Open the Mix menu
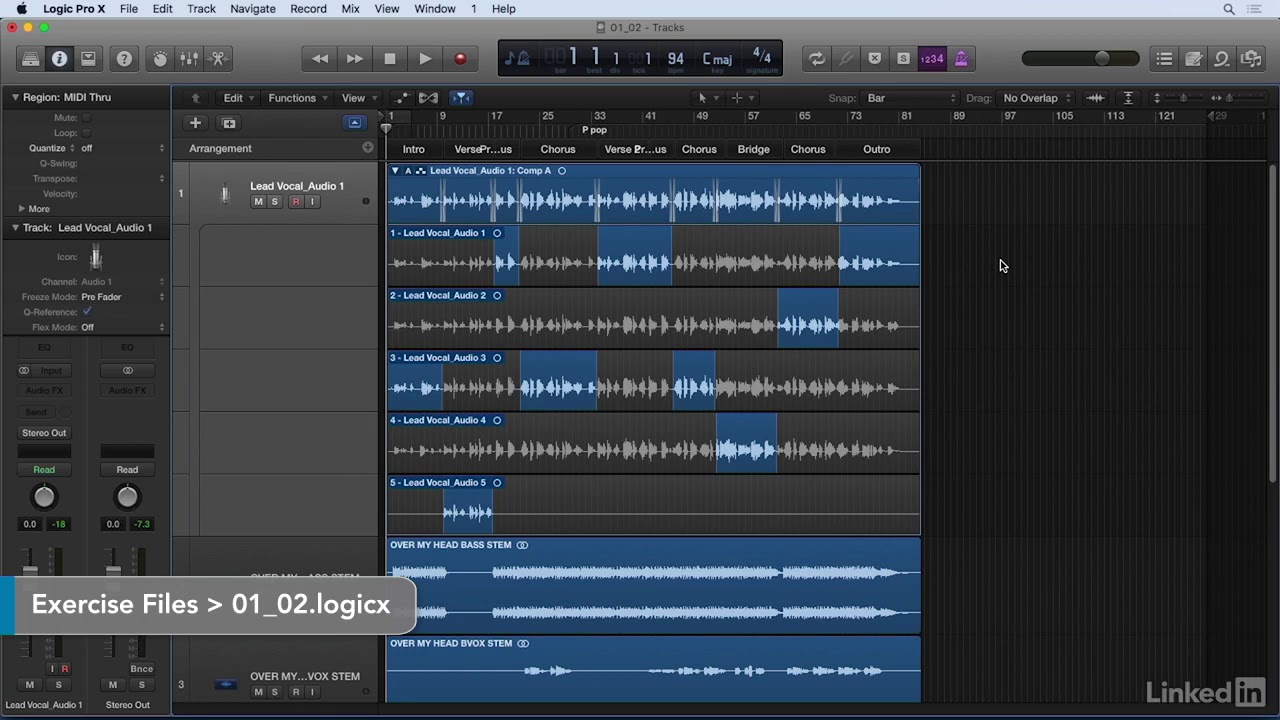Screen dimensions: 1280x720 point(350,9)
